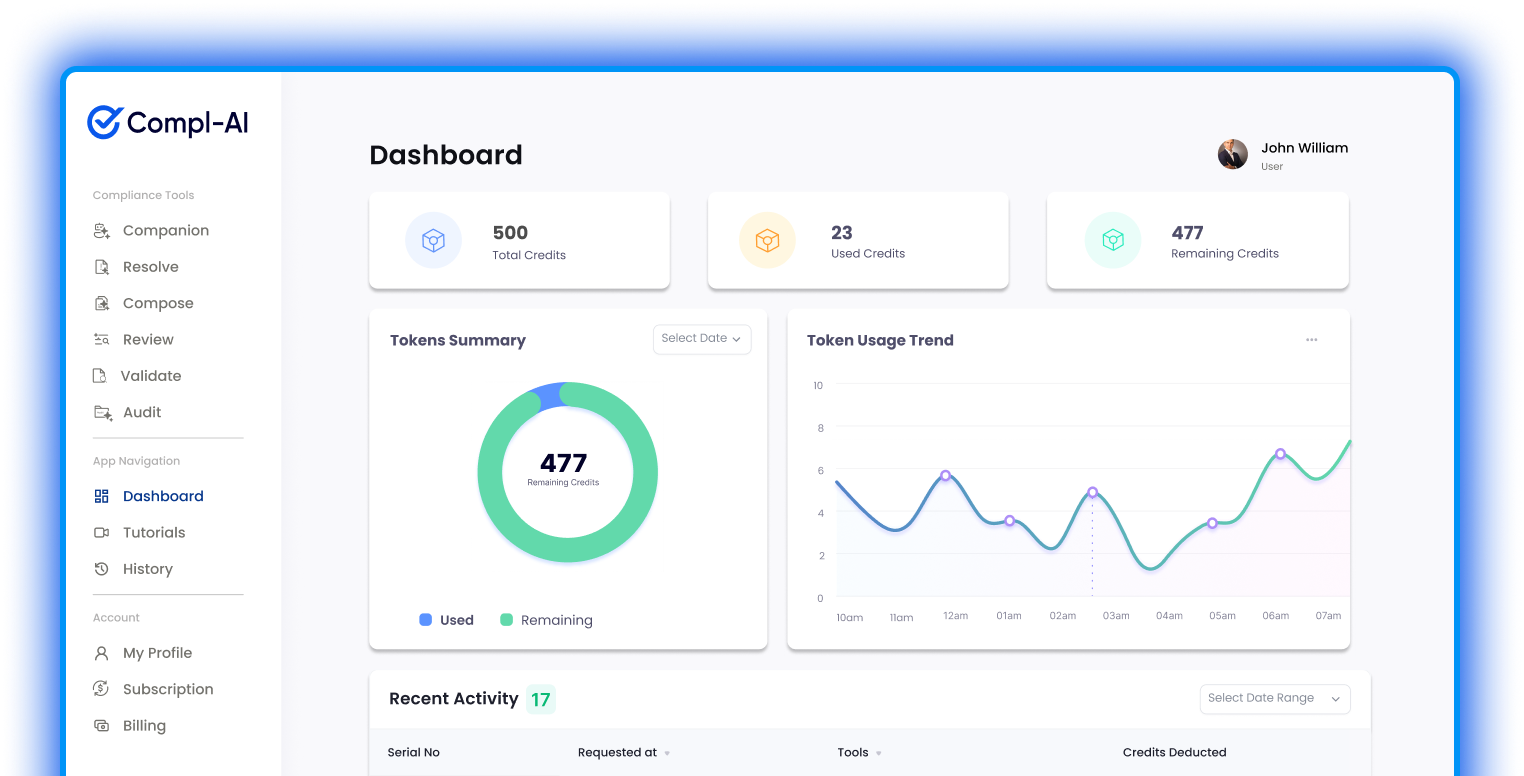Image resolution: width=1524 pixels, height=776 pixels.
Task: Click the 03am data point on trend chart
Action: [x=1092, y=492]
